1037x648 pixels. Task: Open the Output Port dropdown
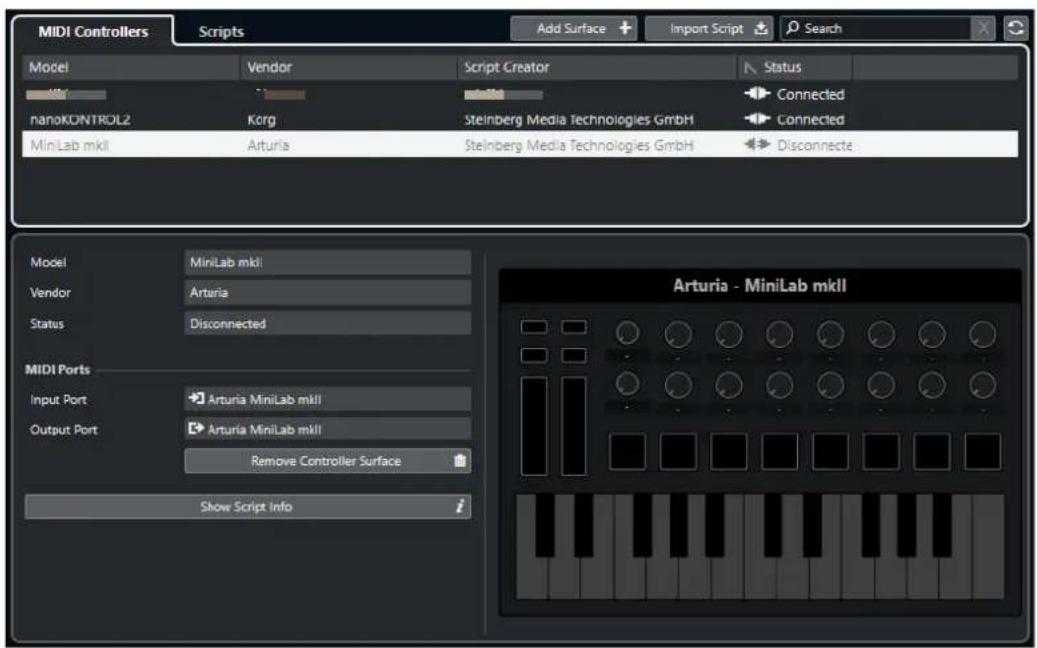(x=328, y=430)
